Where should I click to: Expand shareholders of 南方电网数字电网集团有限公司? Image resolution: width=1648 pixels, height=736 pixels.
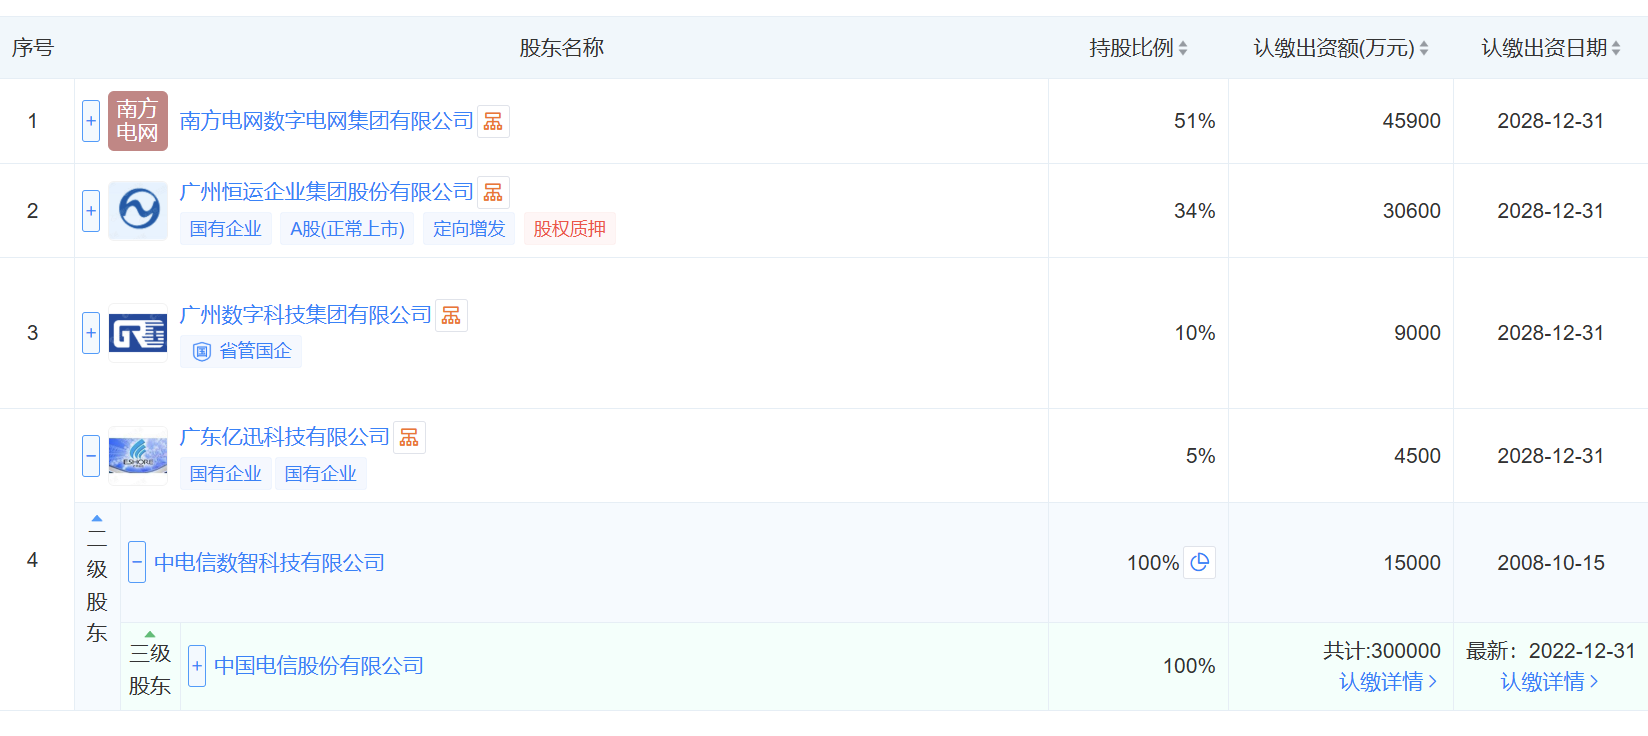(x=91, y=121)
